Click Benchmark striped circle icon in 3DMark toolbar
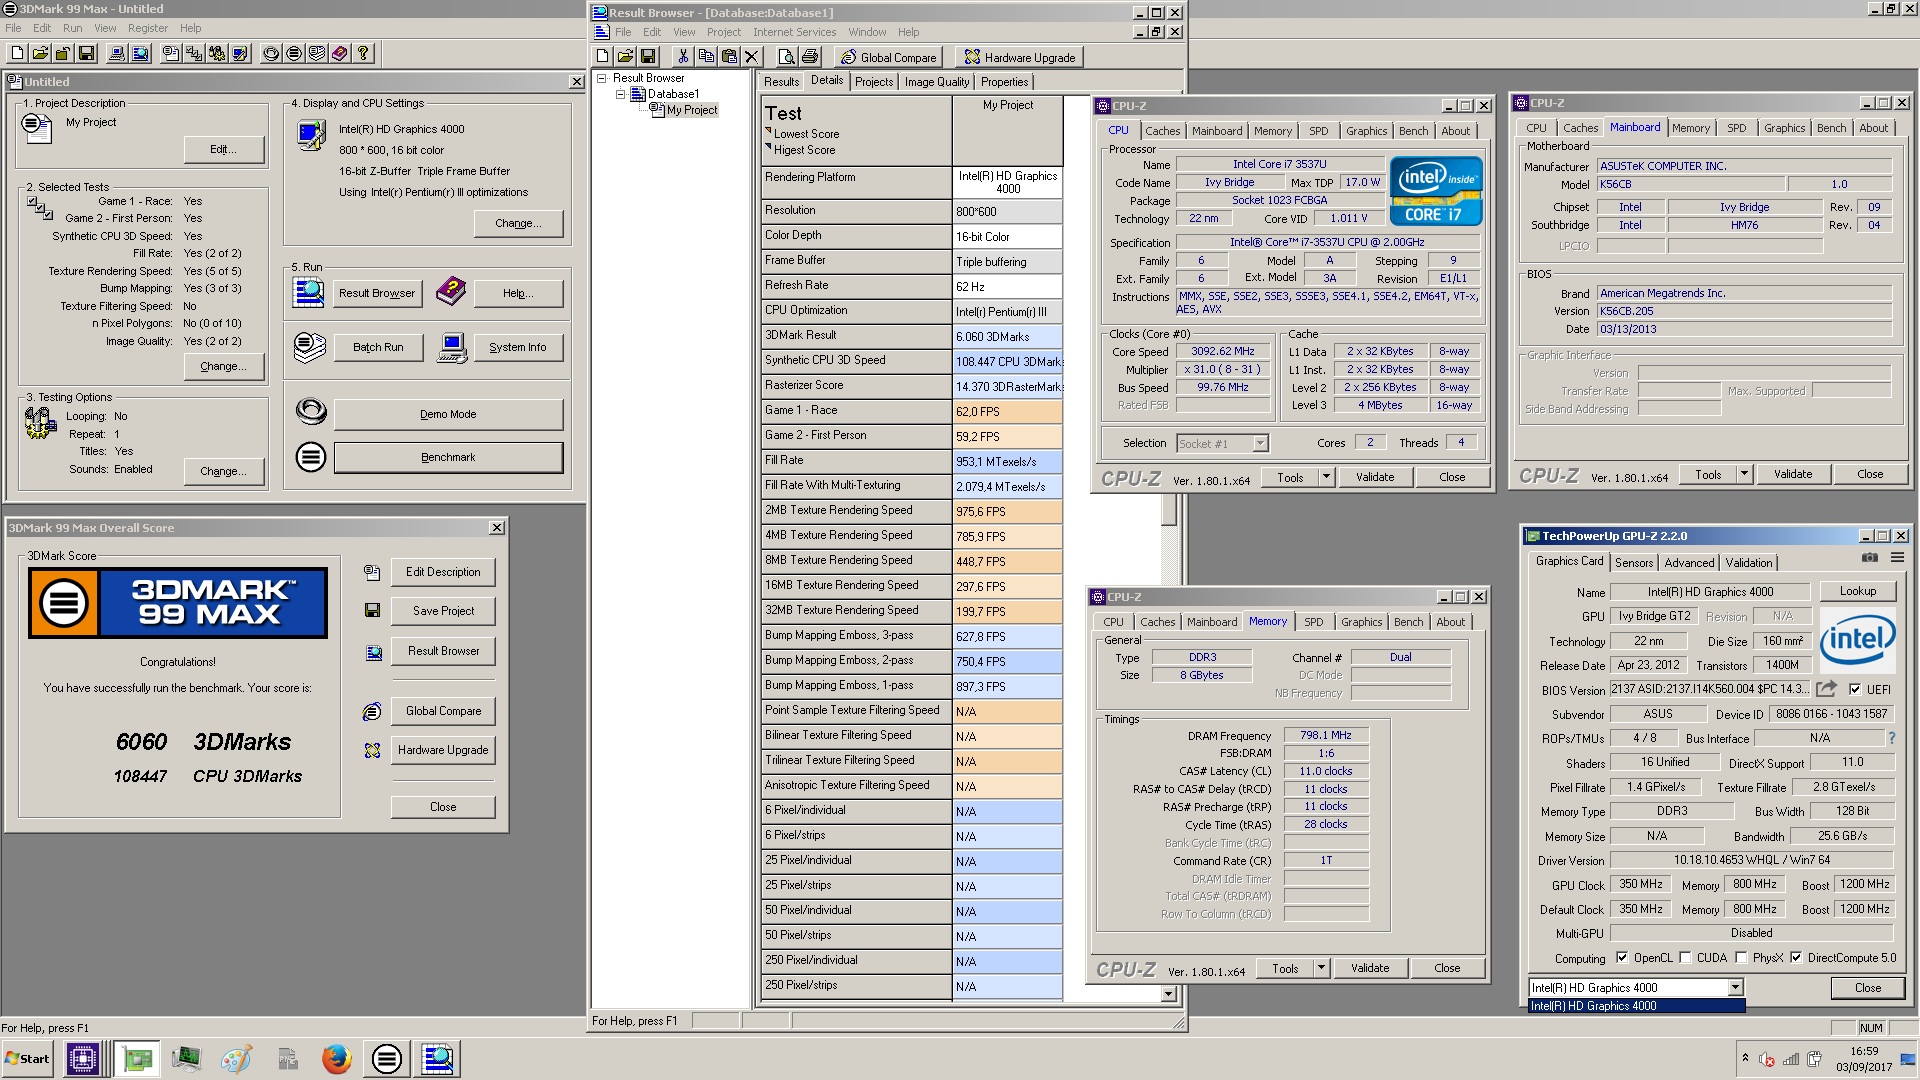 click(x=294, y=53)
